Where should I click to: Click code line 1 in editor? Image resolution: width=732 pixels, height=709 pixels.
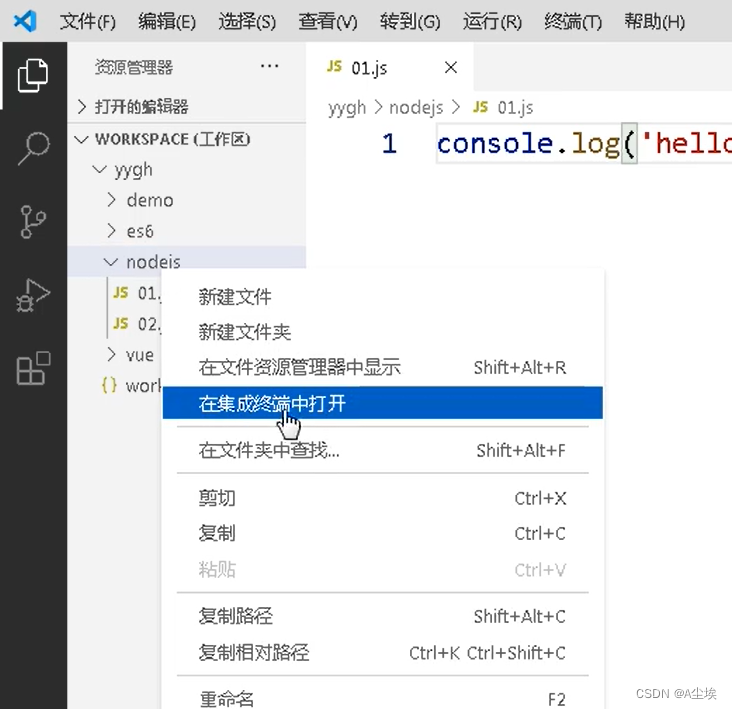pos(584,143)
